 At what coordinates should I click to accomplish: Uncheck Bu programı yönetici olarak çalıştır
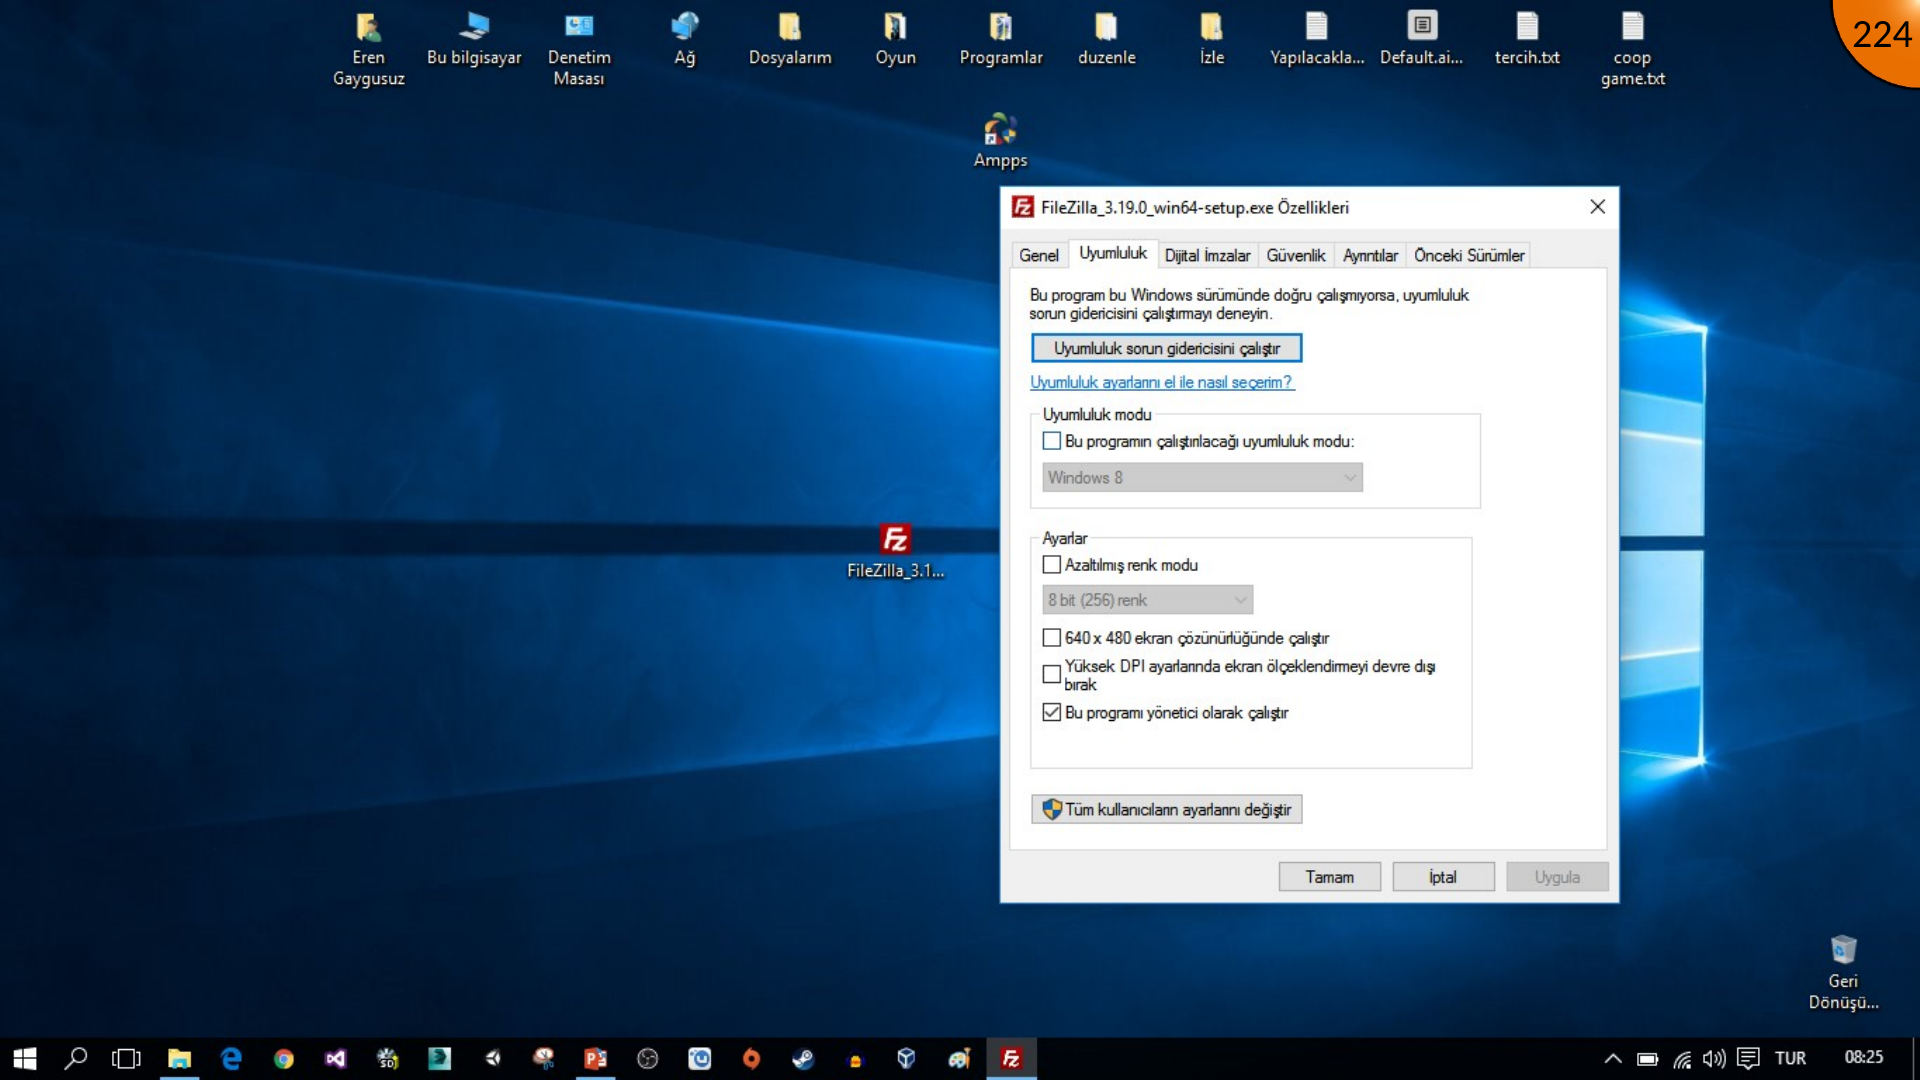(1051, 713)
